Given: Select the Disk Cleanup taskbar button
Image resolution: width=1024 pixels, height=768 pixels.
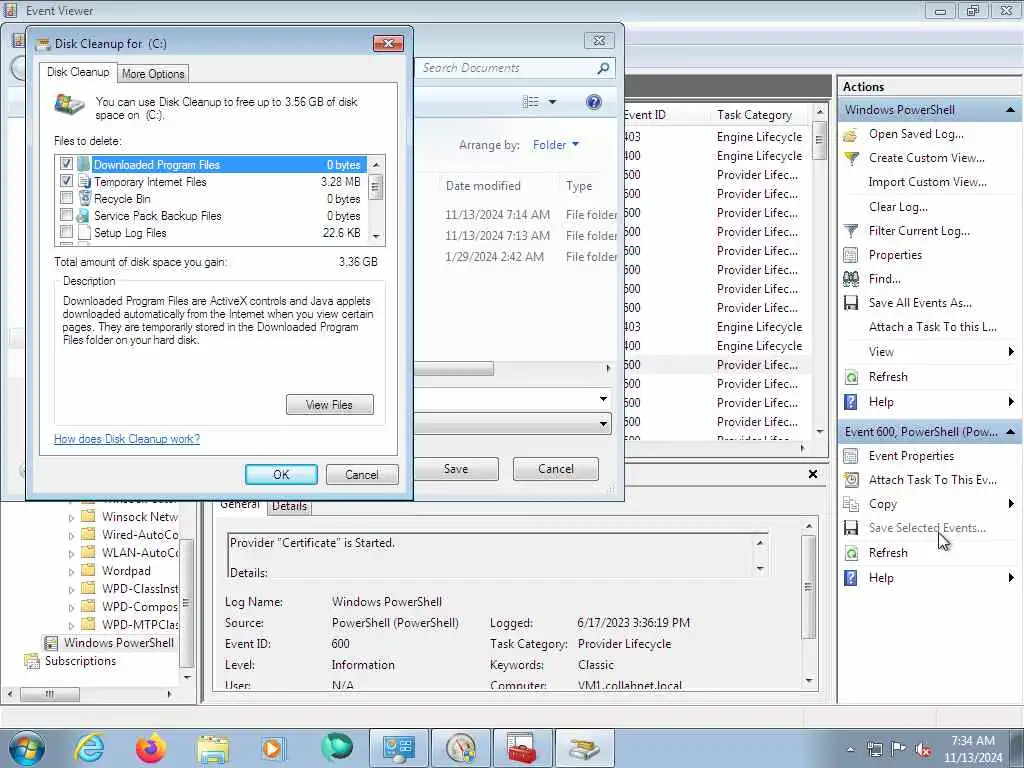Looking at the screenshot, I should (584, 748).
